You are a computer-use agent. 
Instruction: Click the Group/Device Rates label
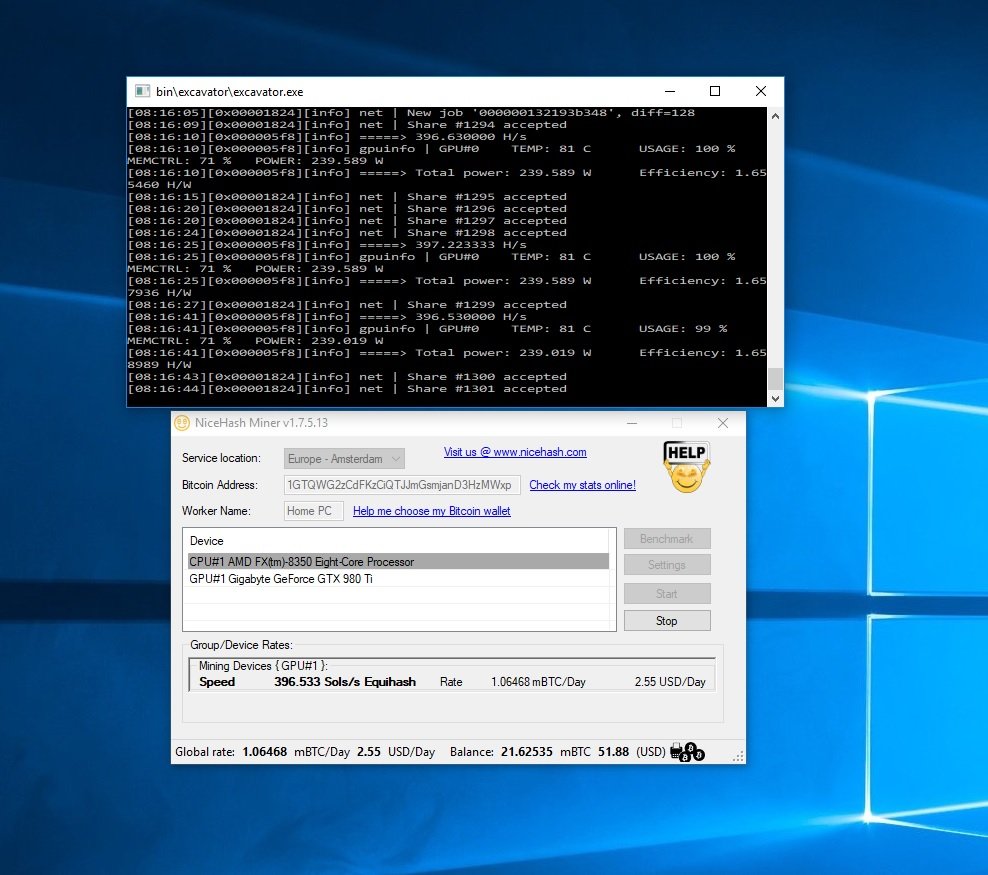coord(241,645)
